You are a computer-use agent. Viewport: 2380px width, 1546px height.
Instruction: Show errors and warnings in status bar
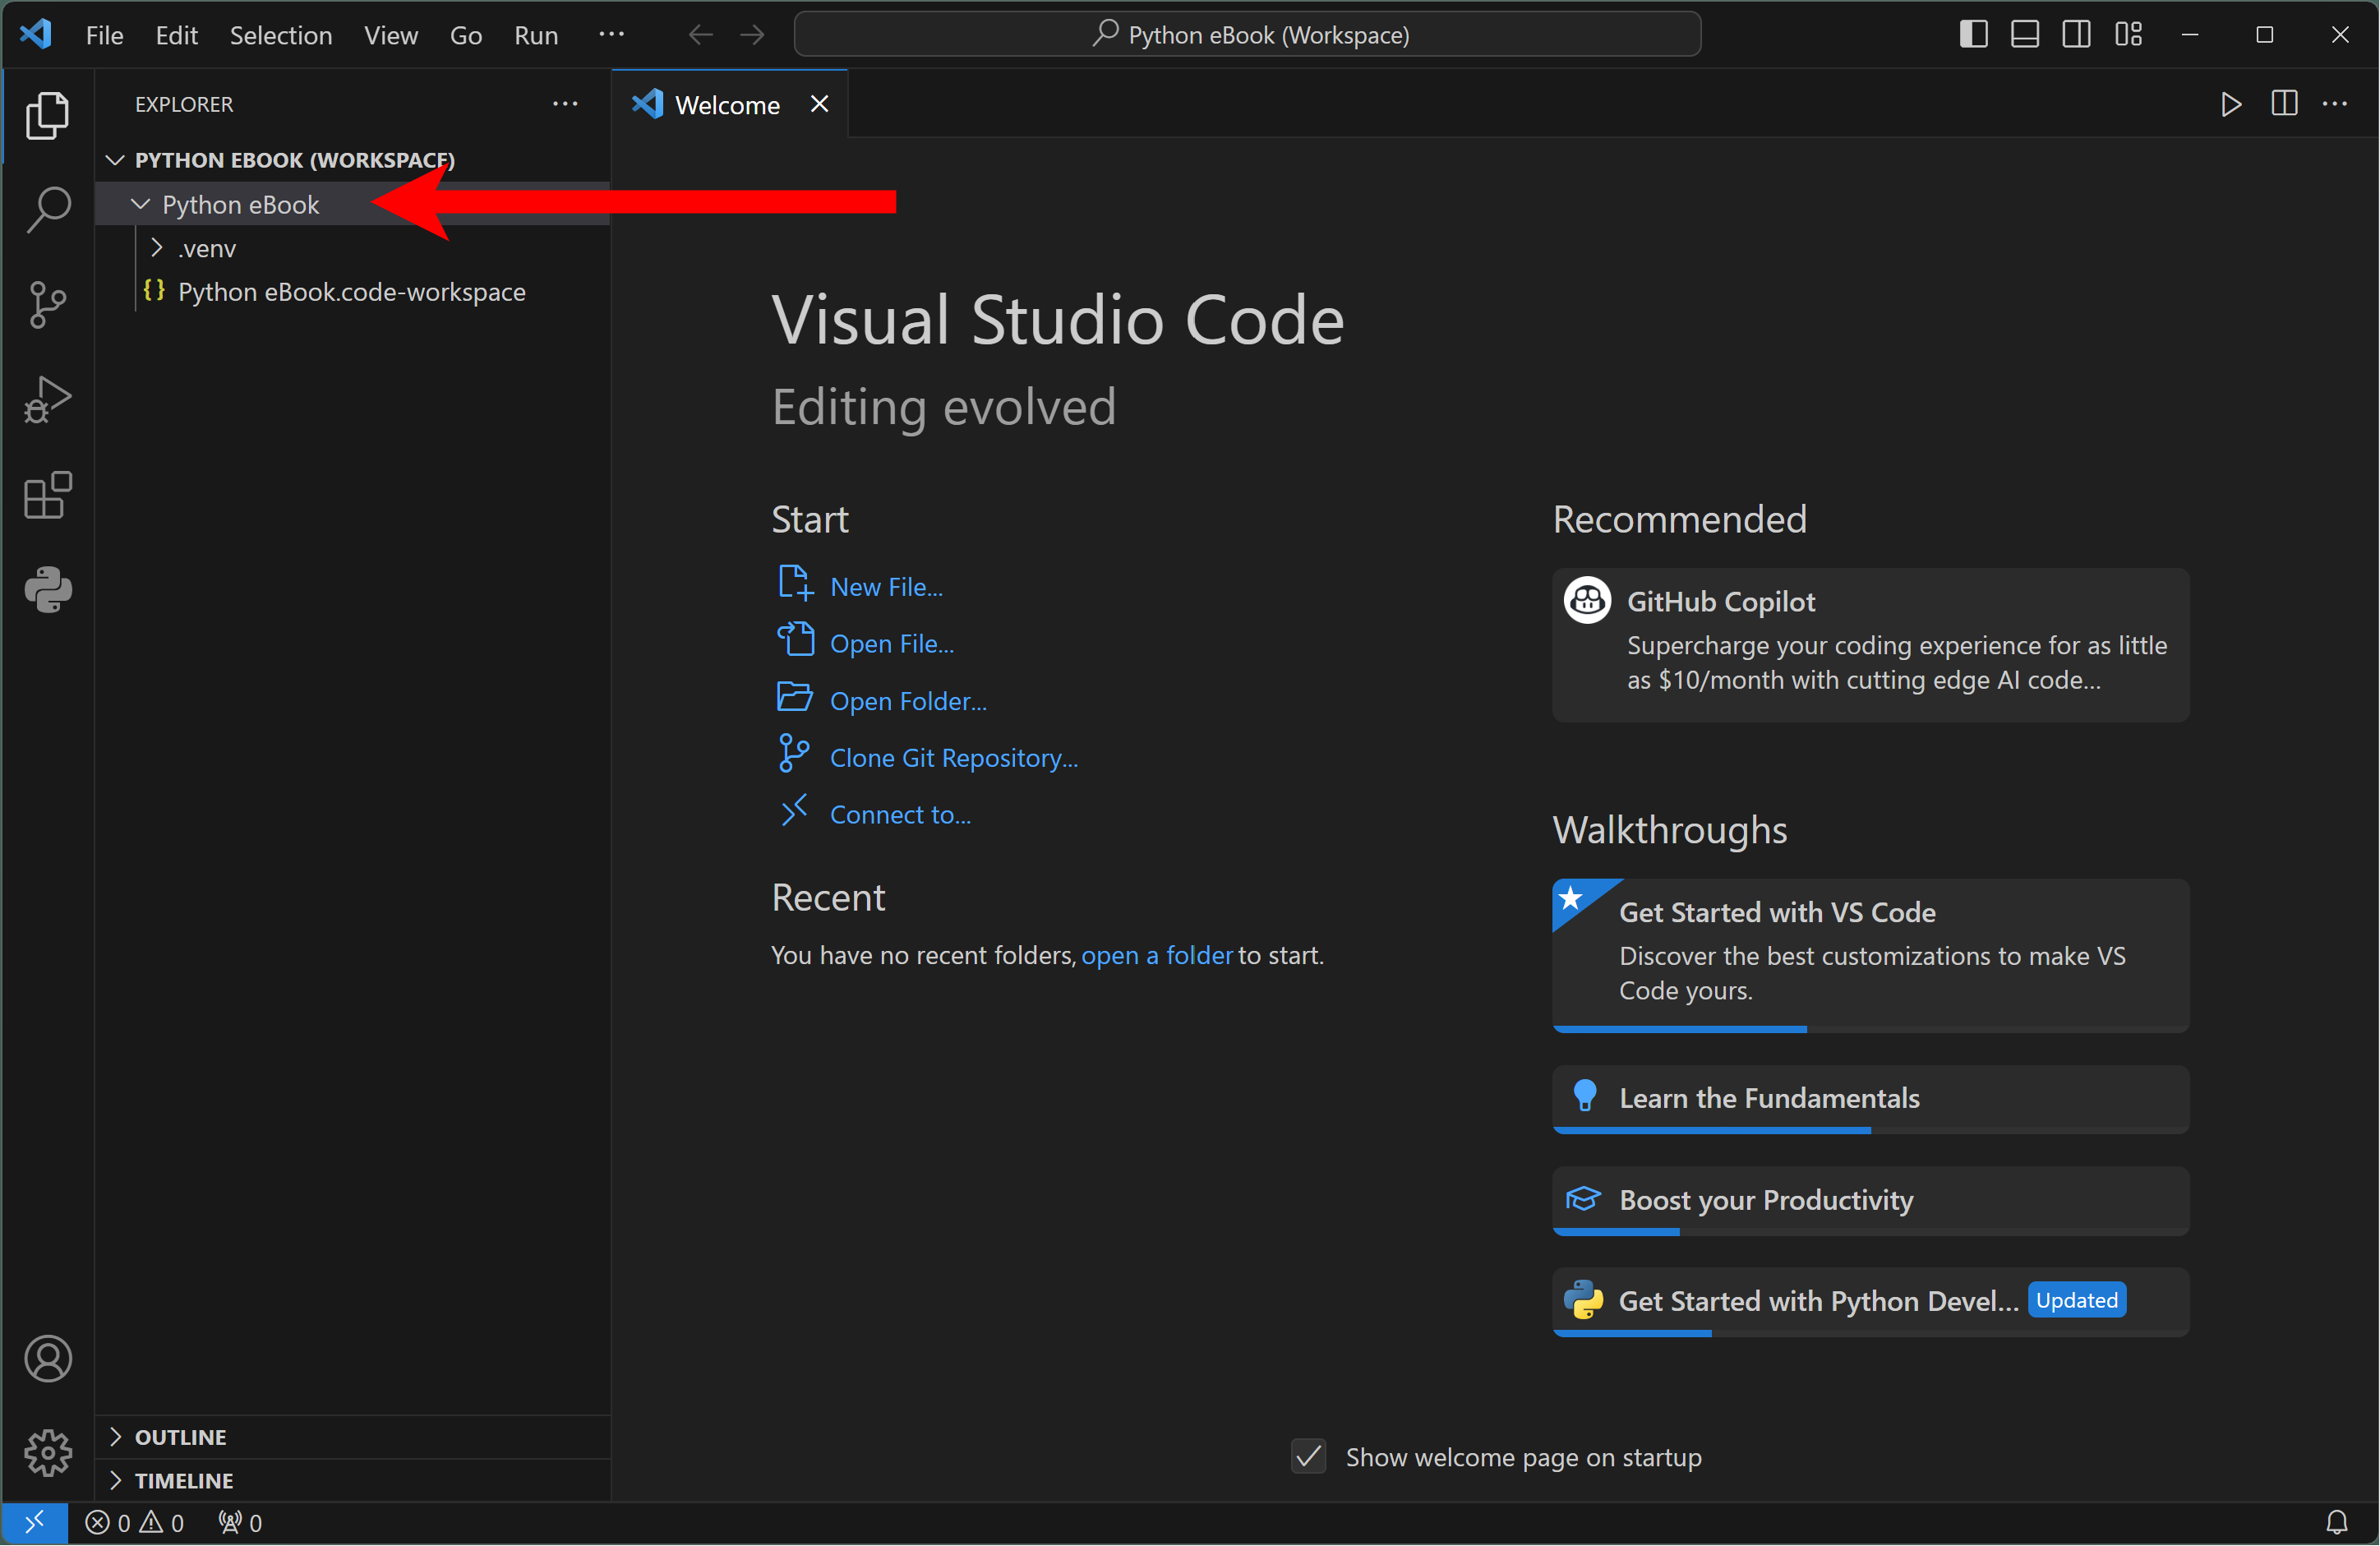tap(135, 1523)
